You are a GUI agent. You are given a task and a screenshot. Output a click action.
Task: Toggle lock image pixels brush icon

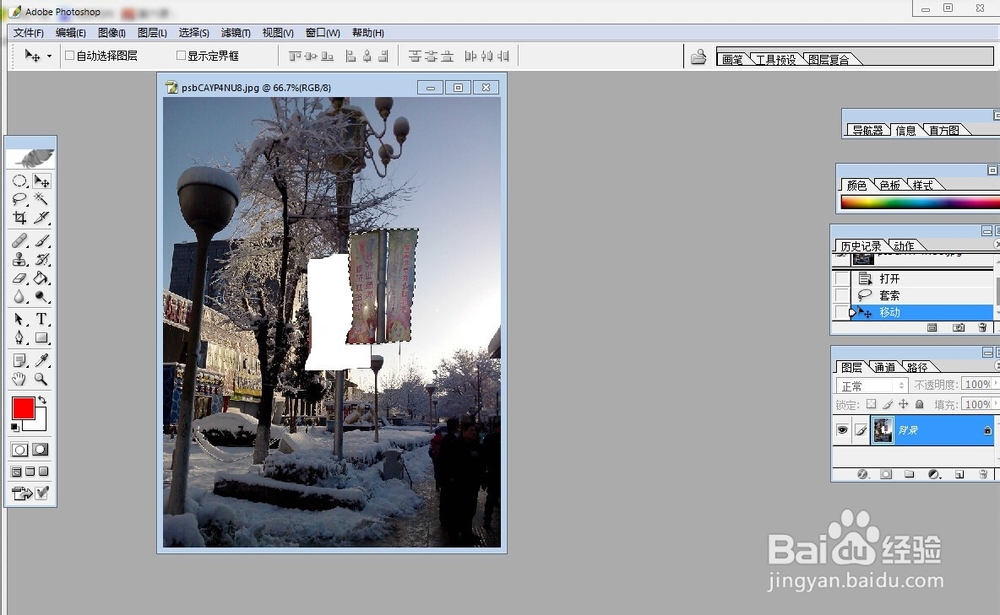[888, 404]
